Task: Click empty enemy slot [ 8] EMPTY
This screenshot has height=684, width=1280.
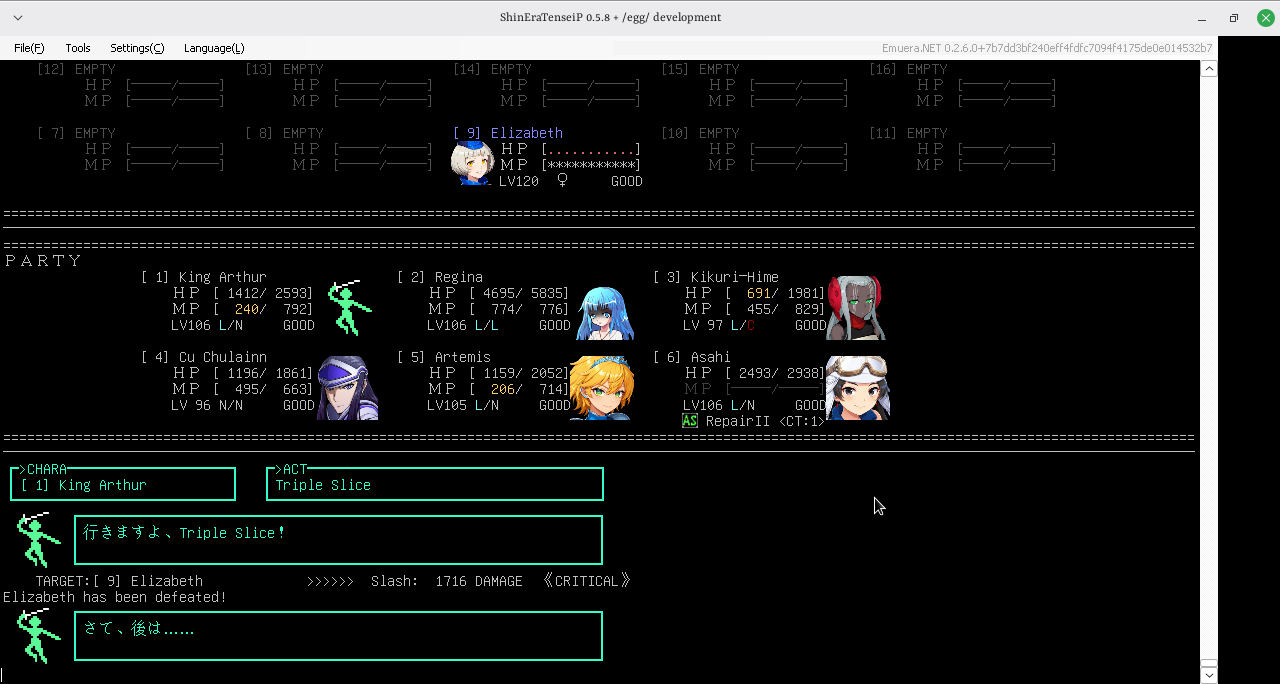Action: click(x=284, y=133)
